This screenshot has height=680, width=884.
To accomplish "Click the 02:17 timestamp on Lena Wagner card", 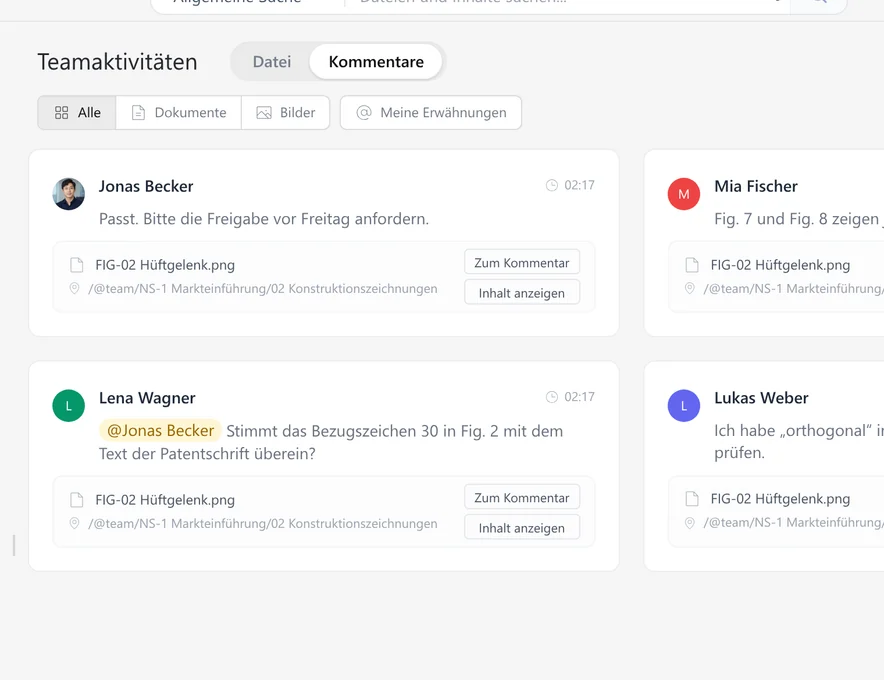I will 580,397.
